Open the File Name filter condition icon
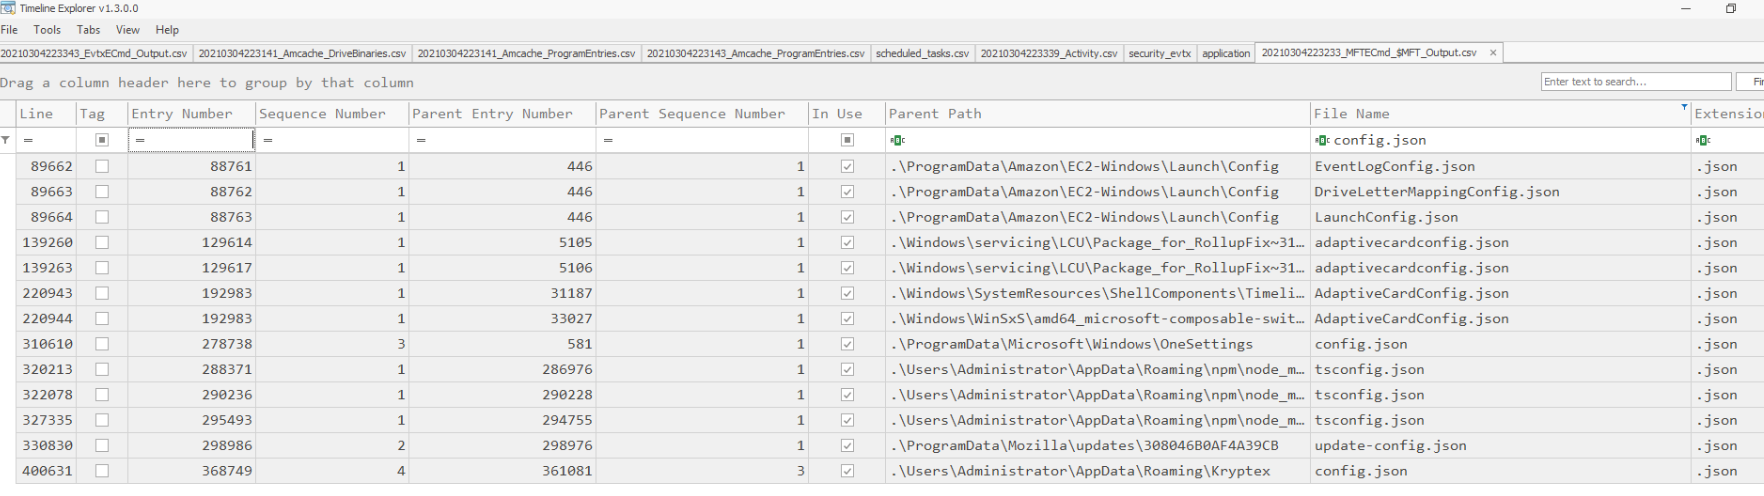 tap(1322, 140)
